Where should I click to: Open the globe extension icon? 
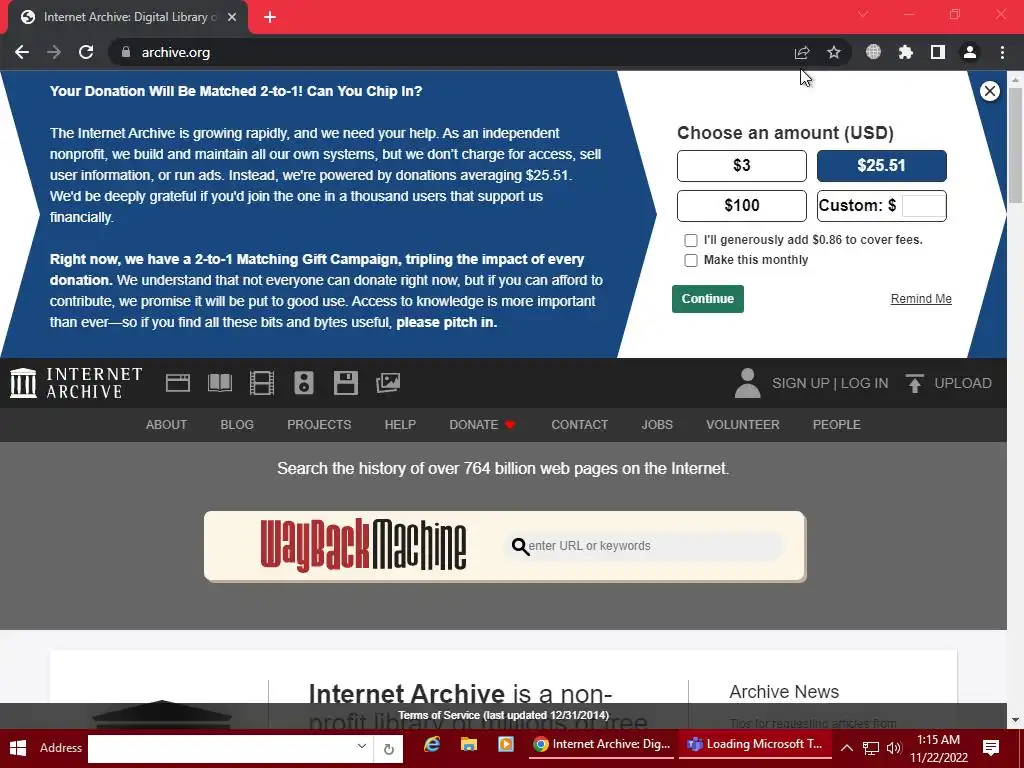point(873,52)
